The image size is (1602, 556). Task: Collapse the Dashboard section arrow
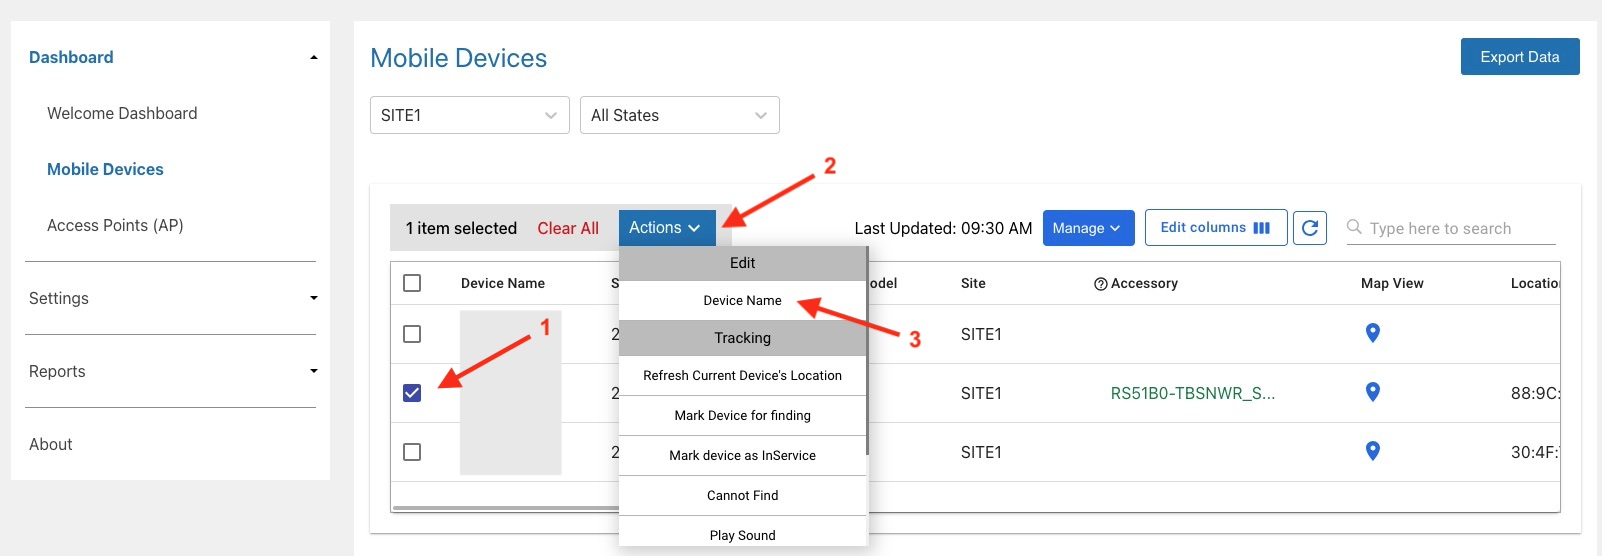click(x=313, y=58)
